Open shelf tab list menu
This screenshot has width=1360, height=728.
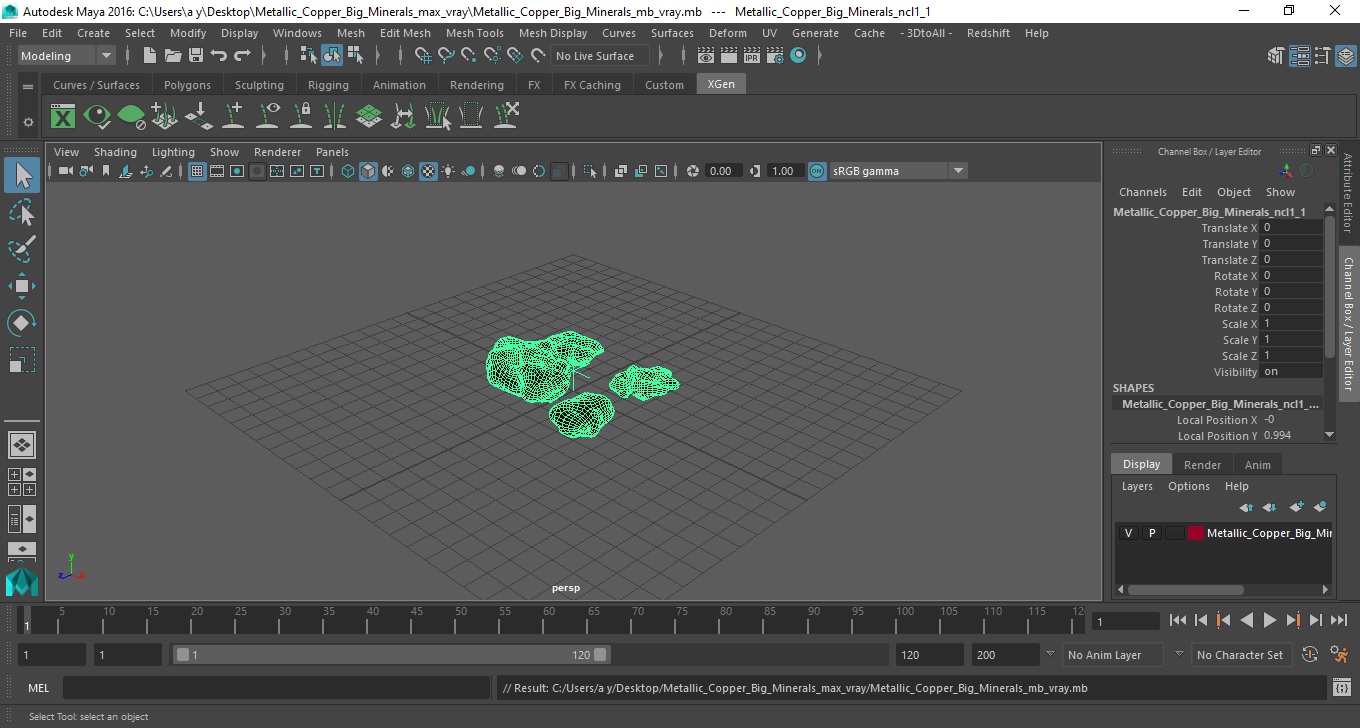(28, 86)
